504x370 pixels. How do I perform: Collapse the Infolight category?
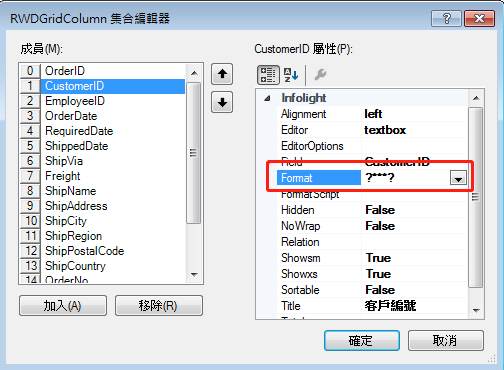pyautogui.click(x=267, y=98)
